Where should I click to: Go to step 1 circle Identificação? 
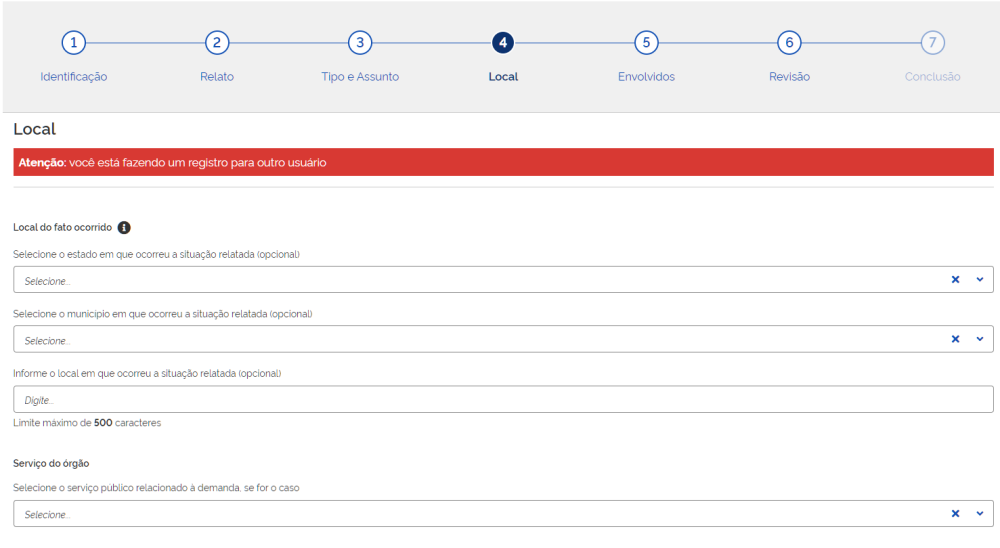click(73, 43)
